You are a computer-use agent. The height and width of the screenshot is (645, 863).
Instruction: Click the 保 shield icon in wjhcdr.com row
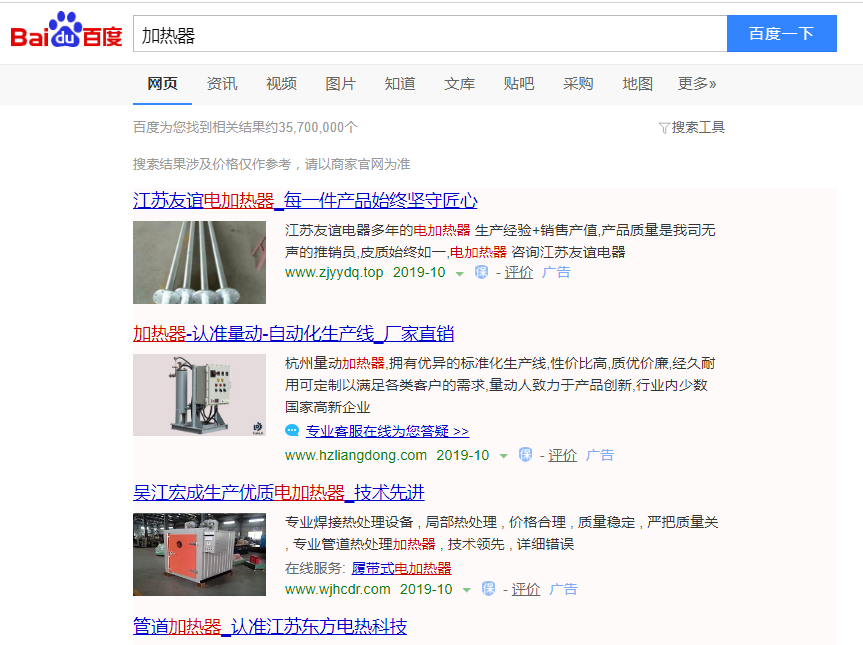(x=488, y=588)
